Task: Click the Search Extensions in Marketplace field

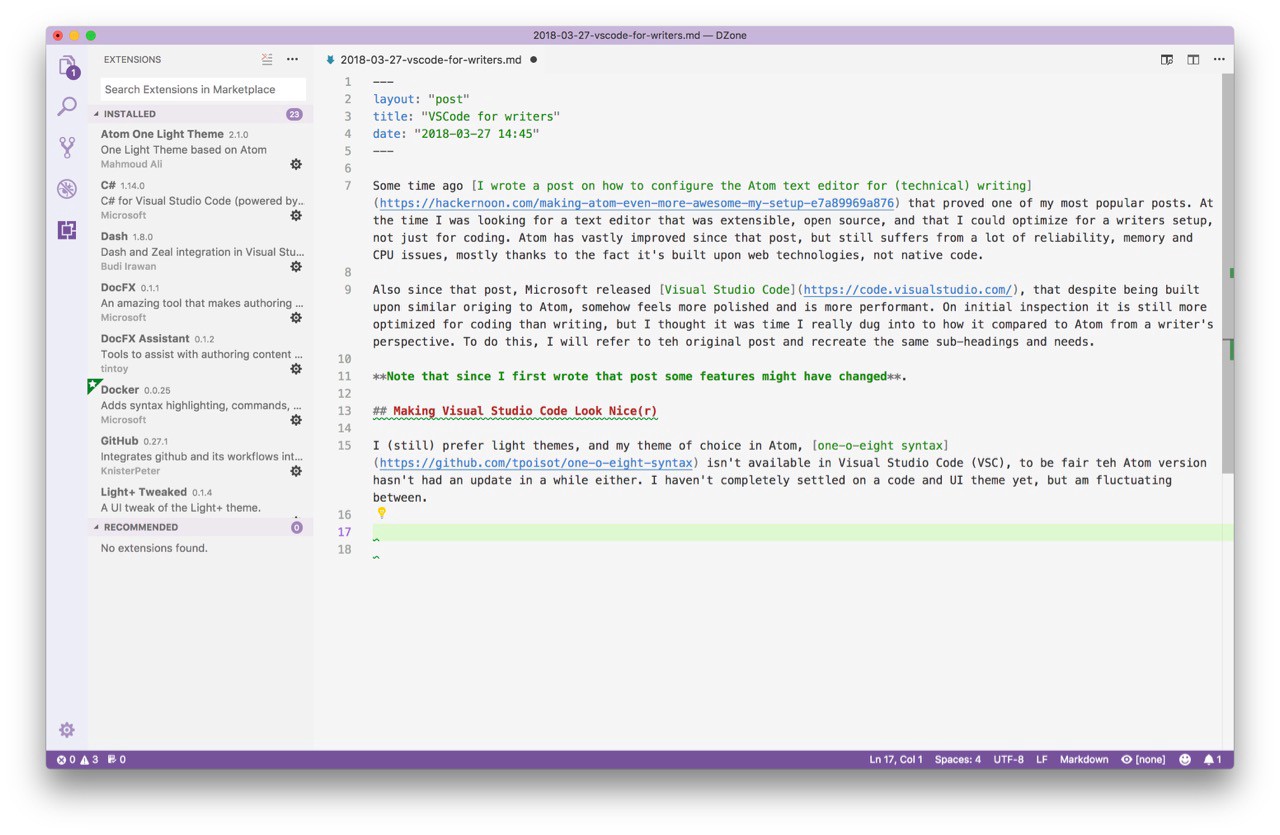Action: [x=203, y=89]
